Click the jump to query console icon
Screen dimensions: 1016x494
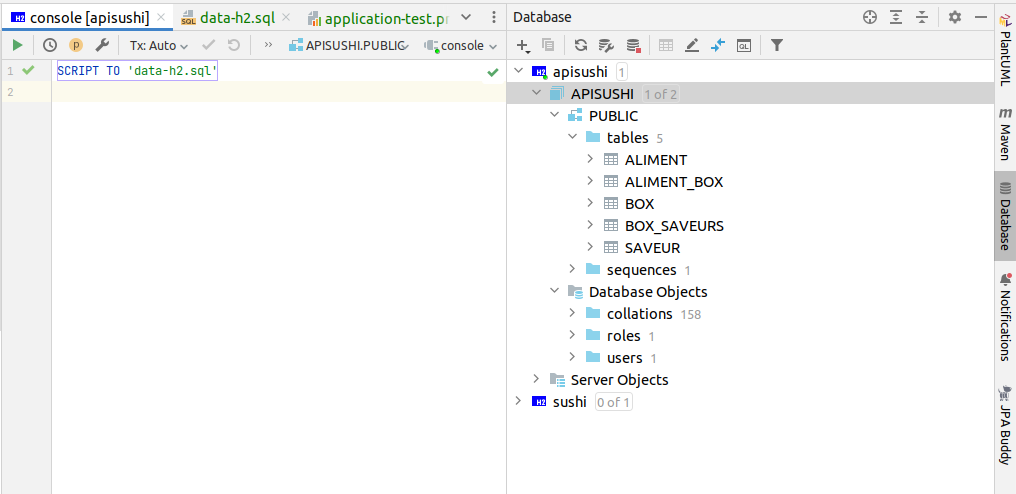coord(718,45)
